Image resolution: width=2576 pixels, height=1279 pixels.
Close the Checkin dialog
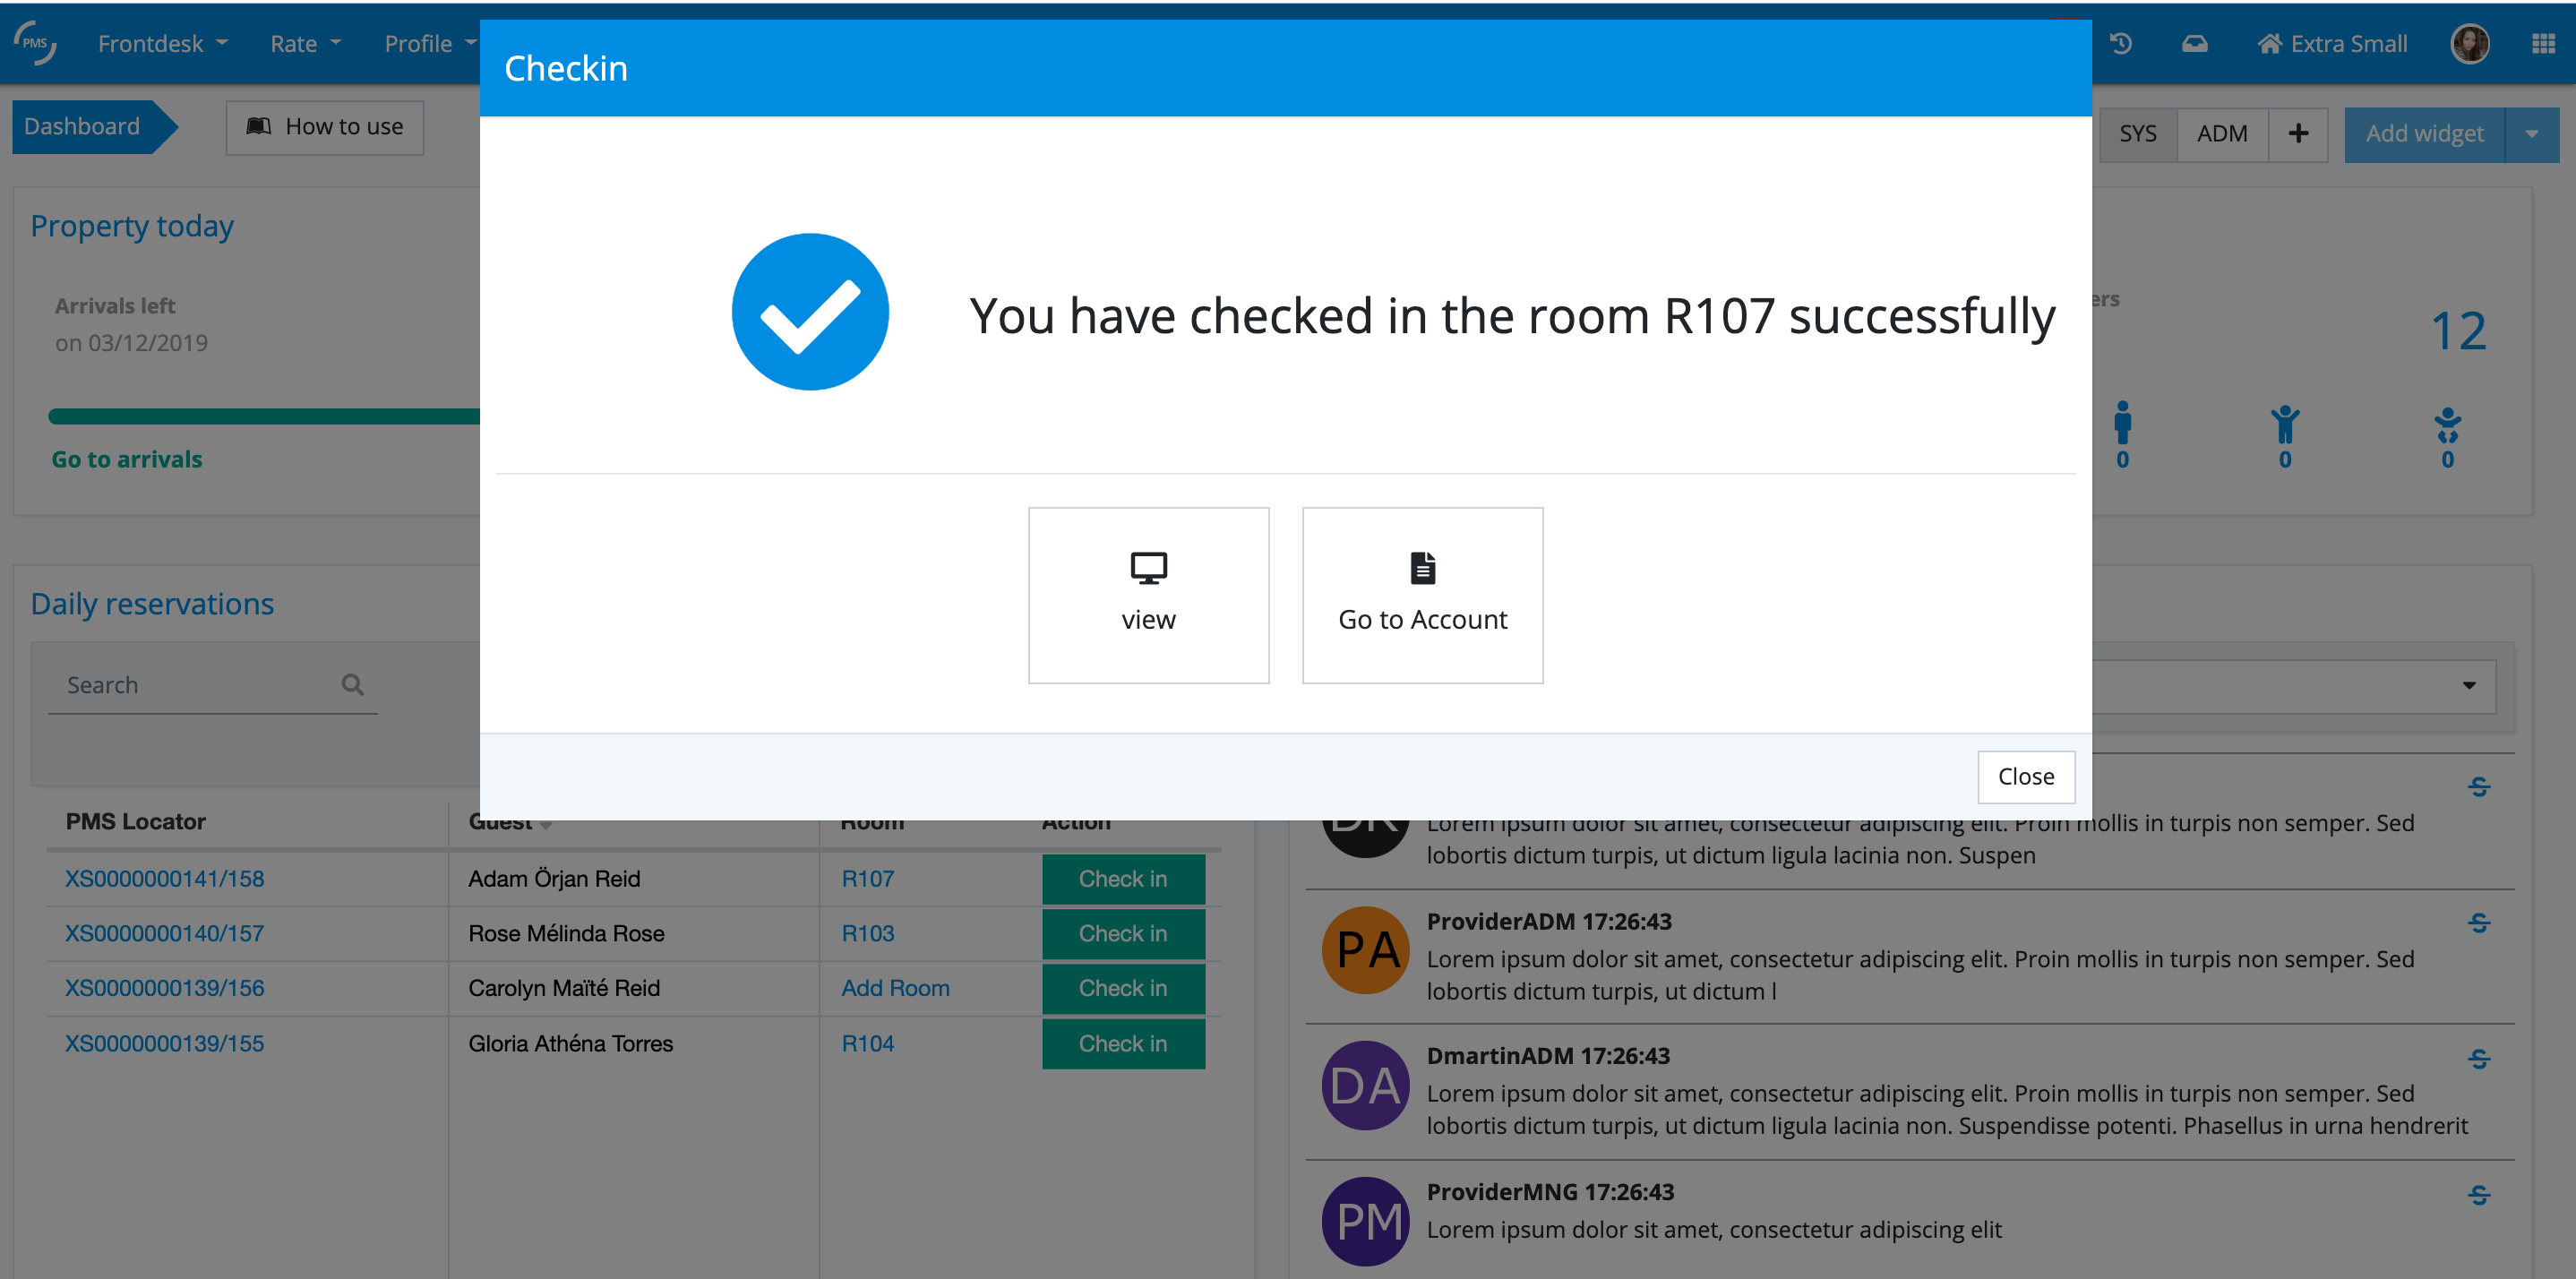click(x=2025, y=777)
